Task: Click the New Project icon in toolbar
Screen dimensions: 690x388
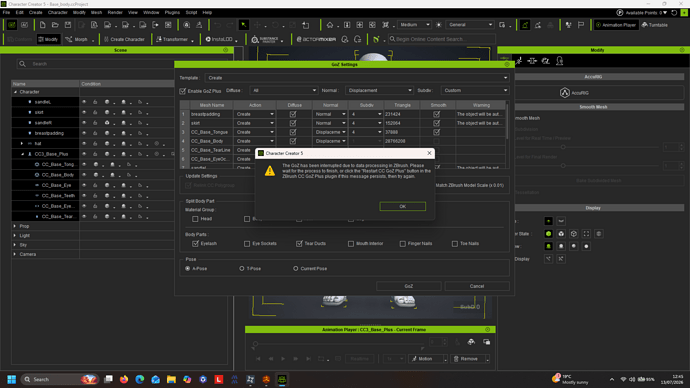Action: (x=42, y=25)
